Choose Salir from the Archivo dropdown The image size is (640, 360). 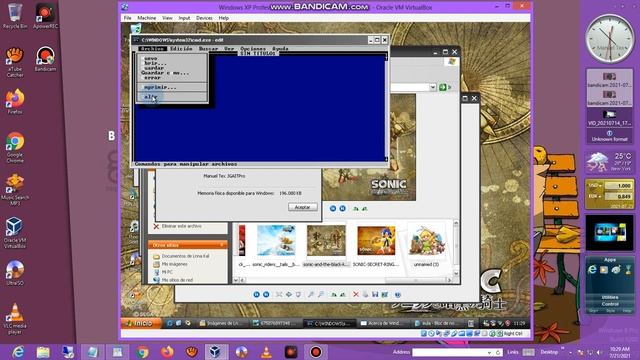click(172, 97)
